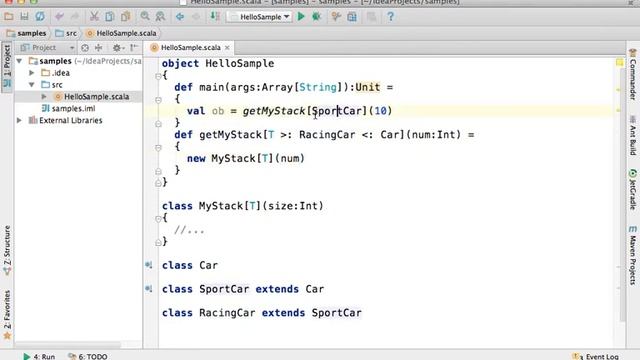Fold the object HelloSample code block
Screen dimensions: 640x360
pyautogui.click(x=158, y=76)
